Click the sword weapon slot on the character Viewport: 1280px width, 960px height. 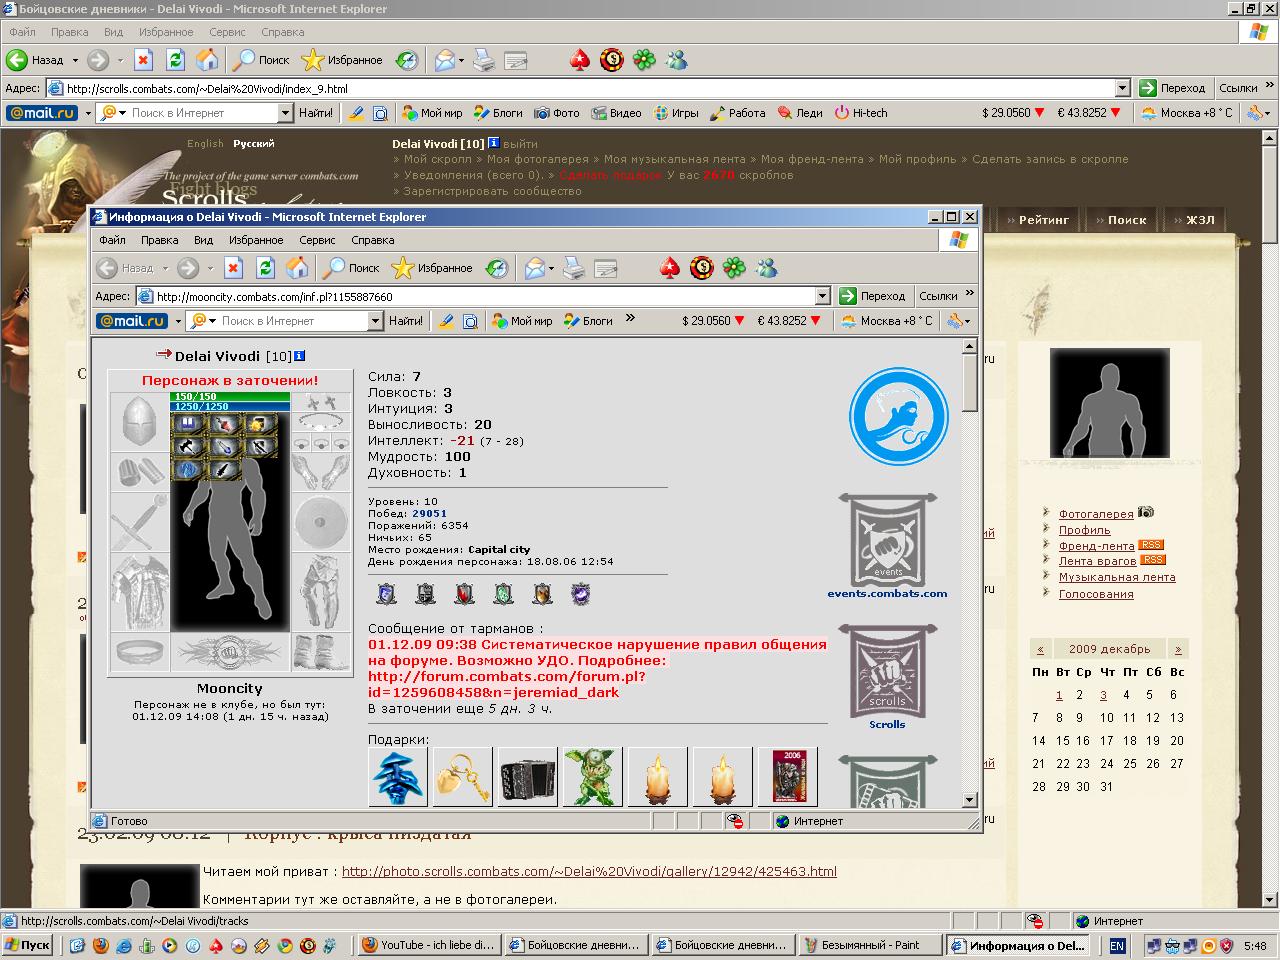click(x=139, y=521)
